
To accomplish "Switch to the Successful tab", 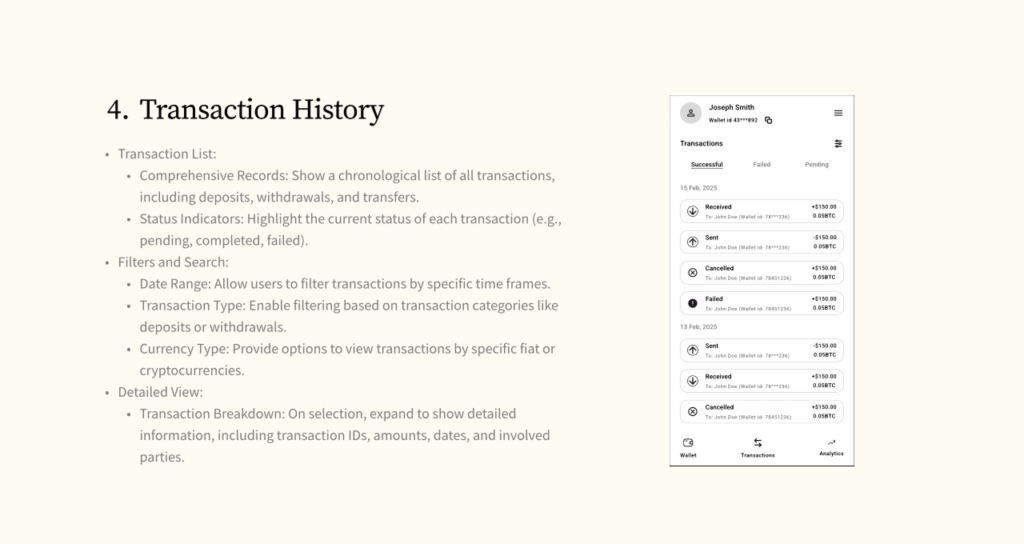I will pos(706,164).
